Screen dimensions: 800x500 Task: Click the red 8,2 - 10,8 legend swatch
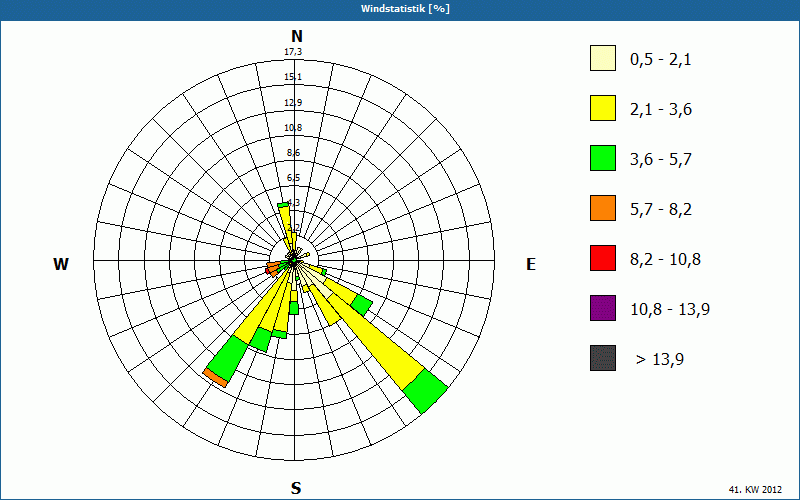[603, 258]
